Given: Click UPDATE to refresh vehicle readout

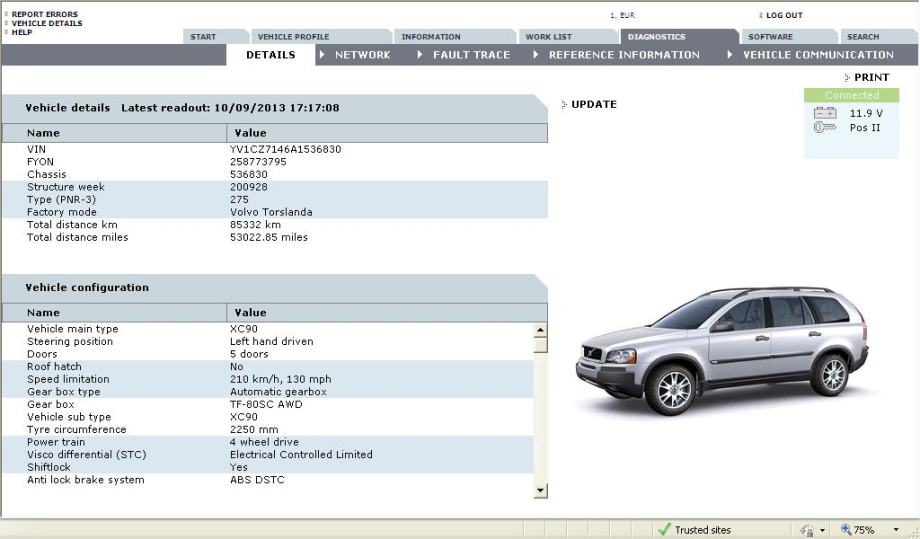Looking at the screenshot, I should click(594, 104).
